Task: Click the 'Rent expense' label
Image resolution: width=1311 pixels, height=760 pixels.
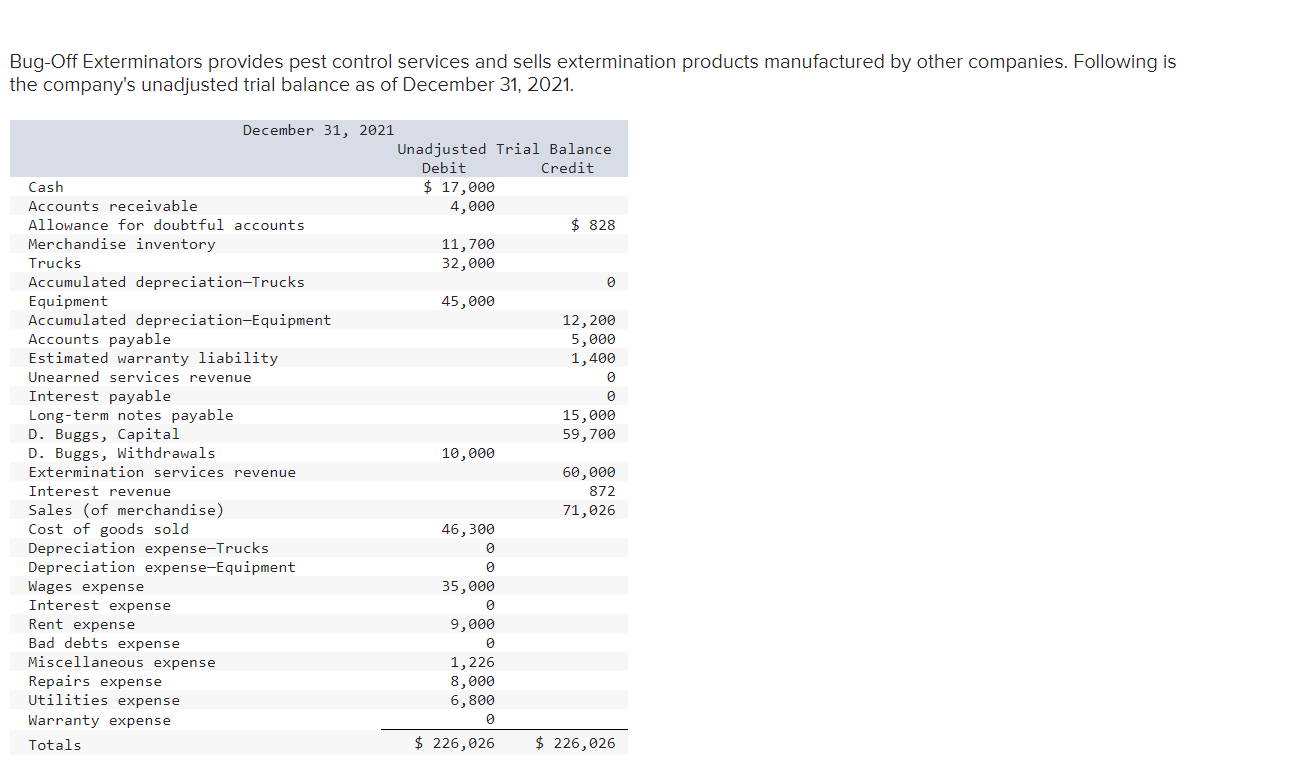Action: click(x=82, y=624)
